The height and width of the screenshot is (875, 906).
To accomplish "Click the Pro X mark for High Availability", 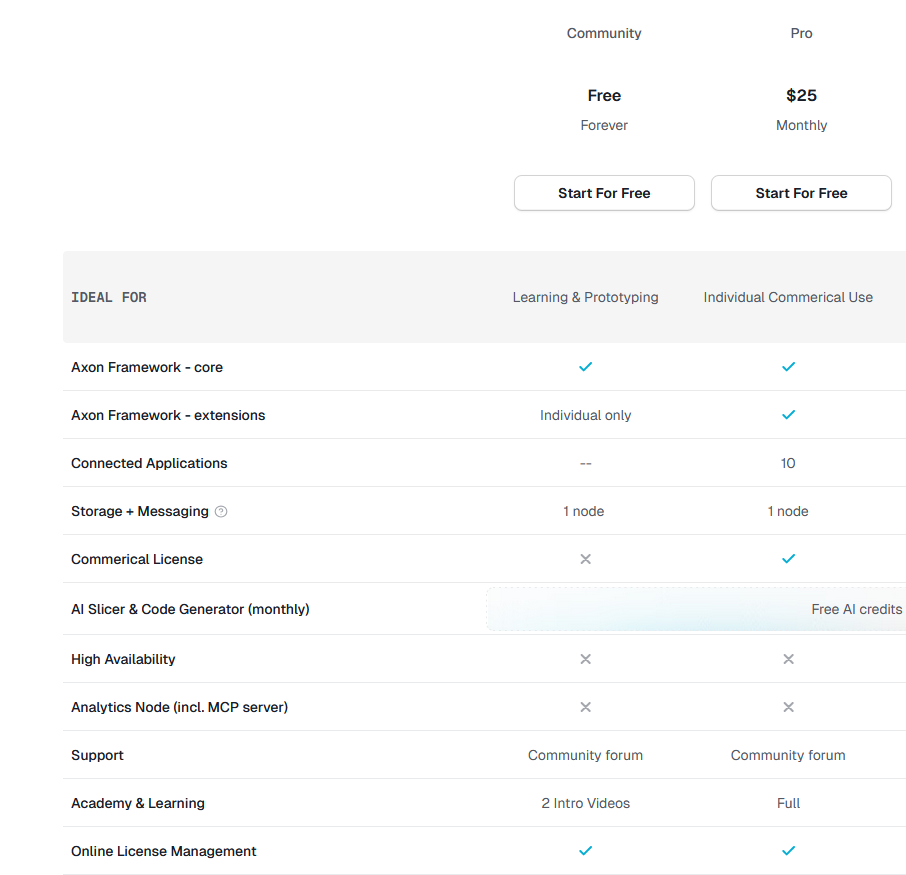I will pos(788,659).
